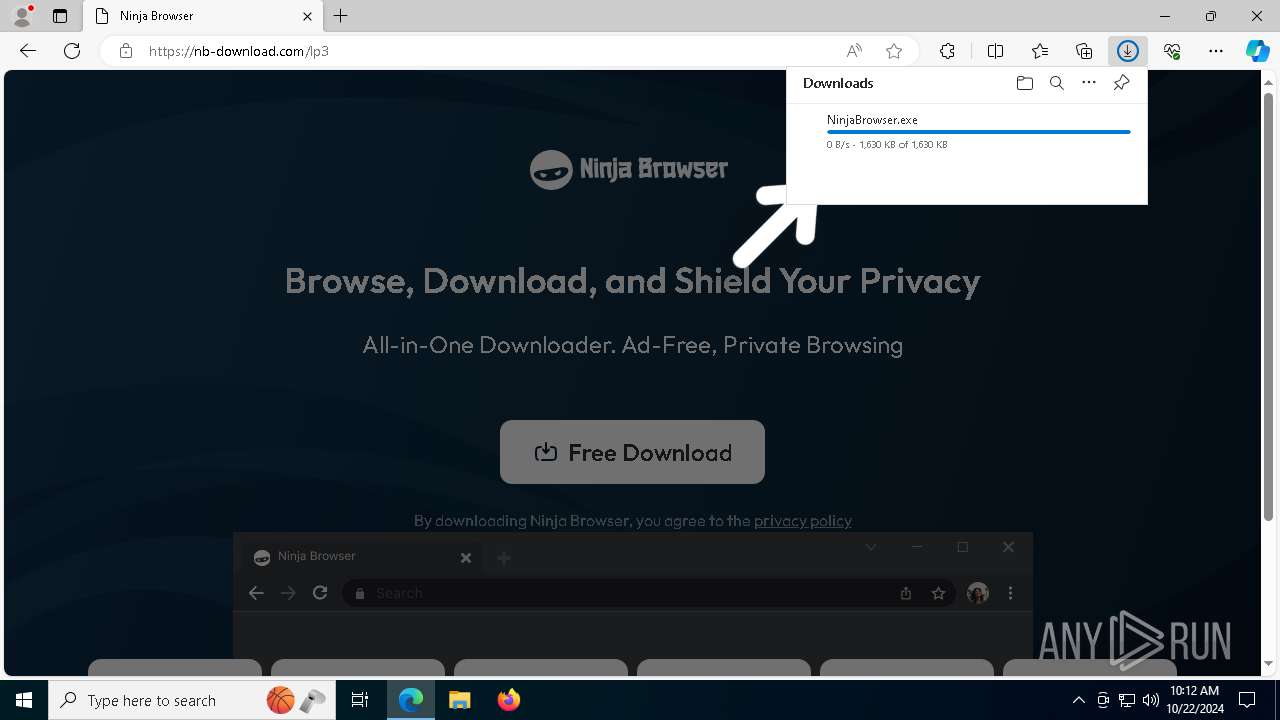Open Edge Settings and more menu
Screen dimensions: 1280x720
[1216, 51]
